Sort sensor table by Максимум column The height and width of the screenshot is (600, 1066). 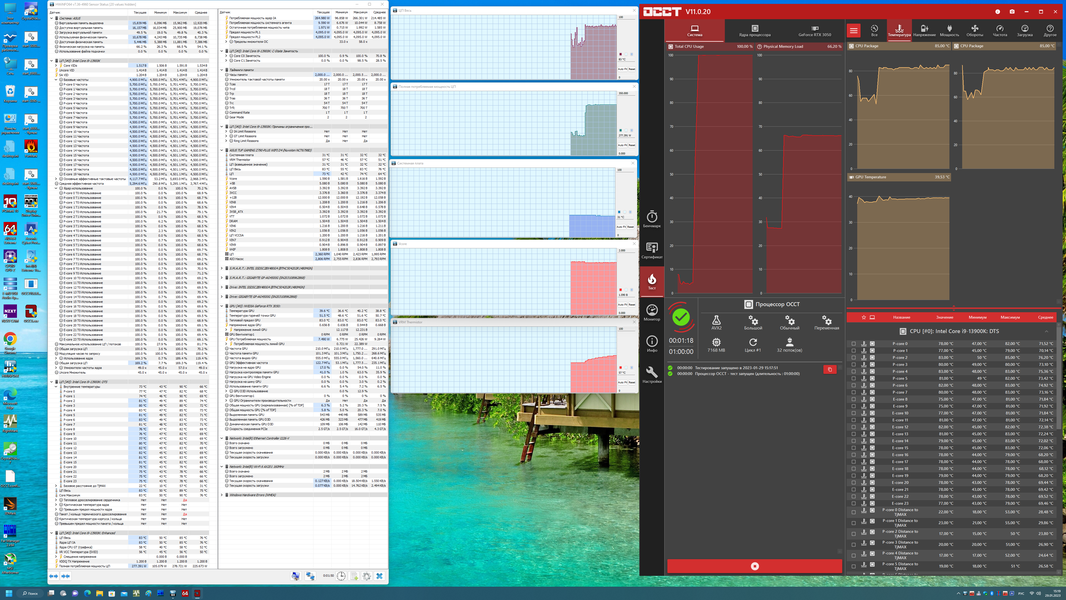coord(1010,317)
